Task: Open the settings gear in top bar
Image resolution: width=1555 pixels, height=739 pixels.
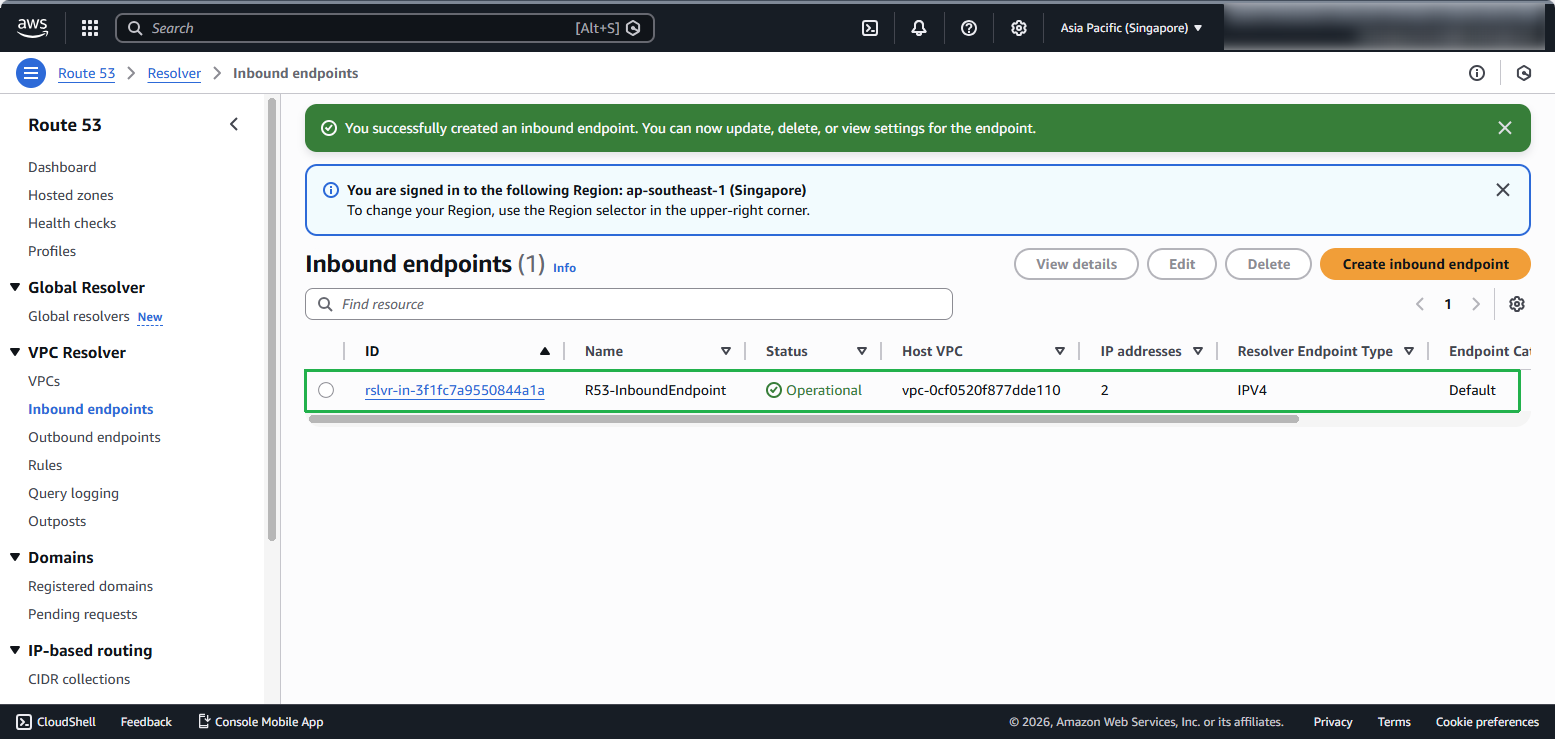Action: pos(1019,28)
